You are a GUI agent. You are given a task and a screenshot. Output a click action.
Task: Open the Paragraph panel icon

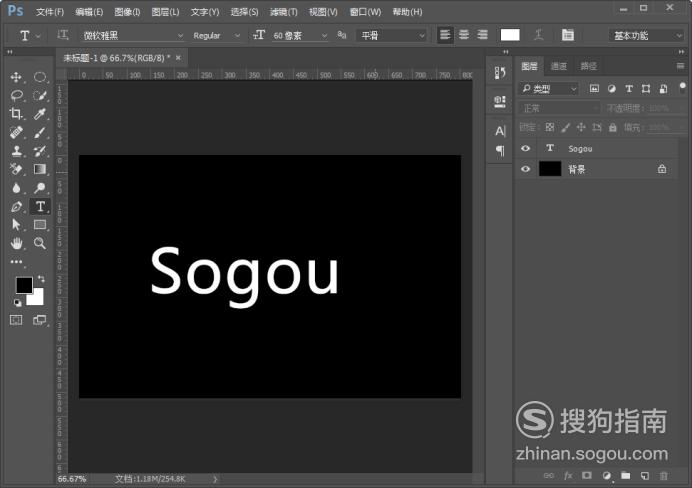(x=500, y=151)
